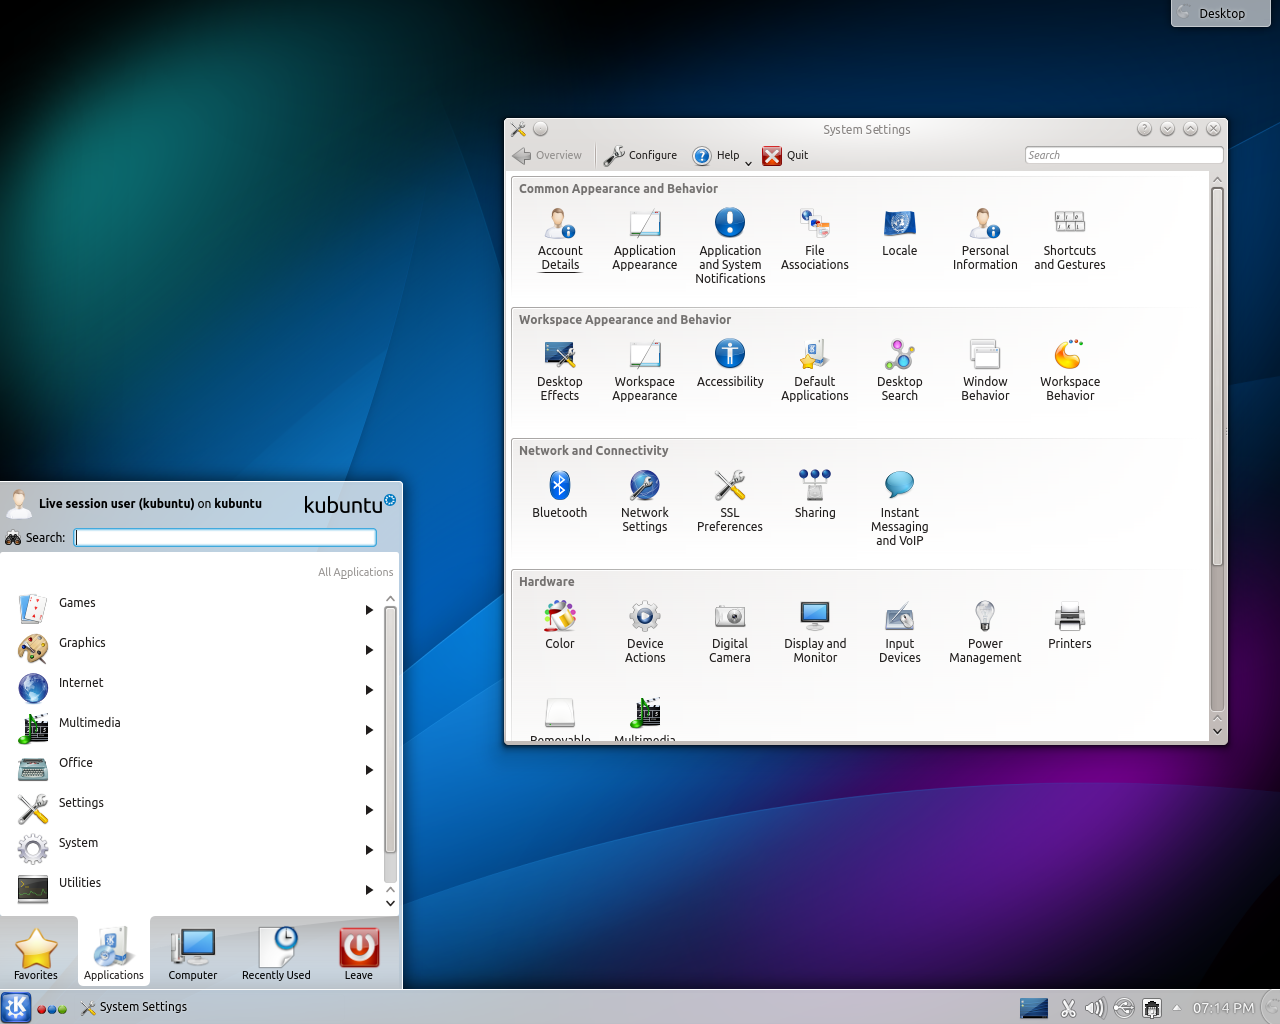Viewport: 1280px width, 1024px height.
Task: Open the volume control tray icon
Action: pyautogui.click(x=1095, y=1008)
